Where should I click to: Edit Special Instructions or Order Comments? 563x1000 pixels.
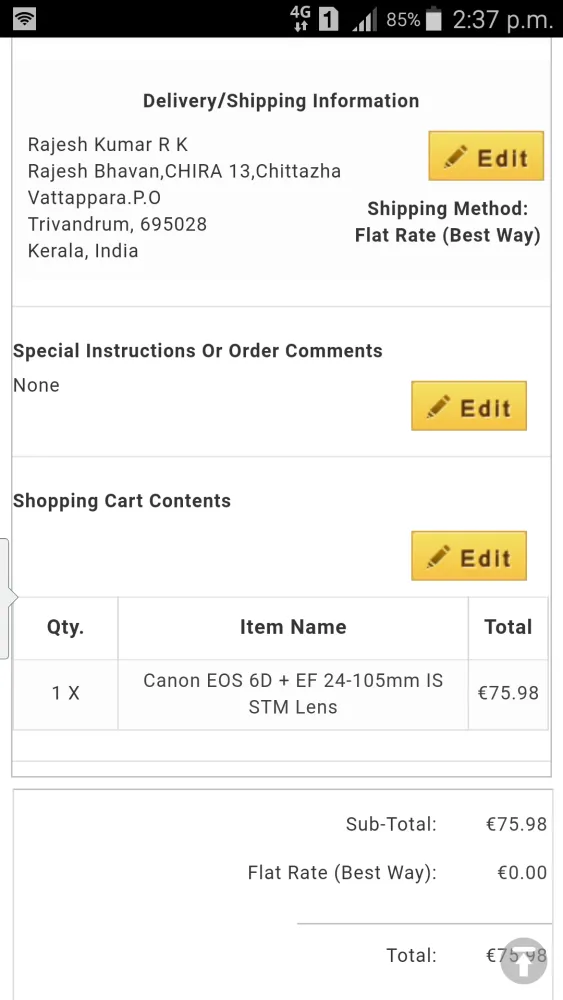[469, 406]
